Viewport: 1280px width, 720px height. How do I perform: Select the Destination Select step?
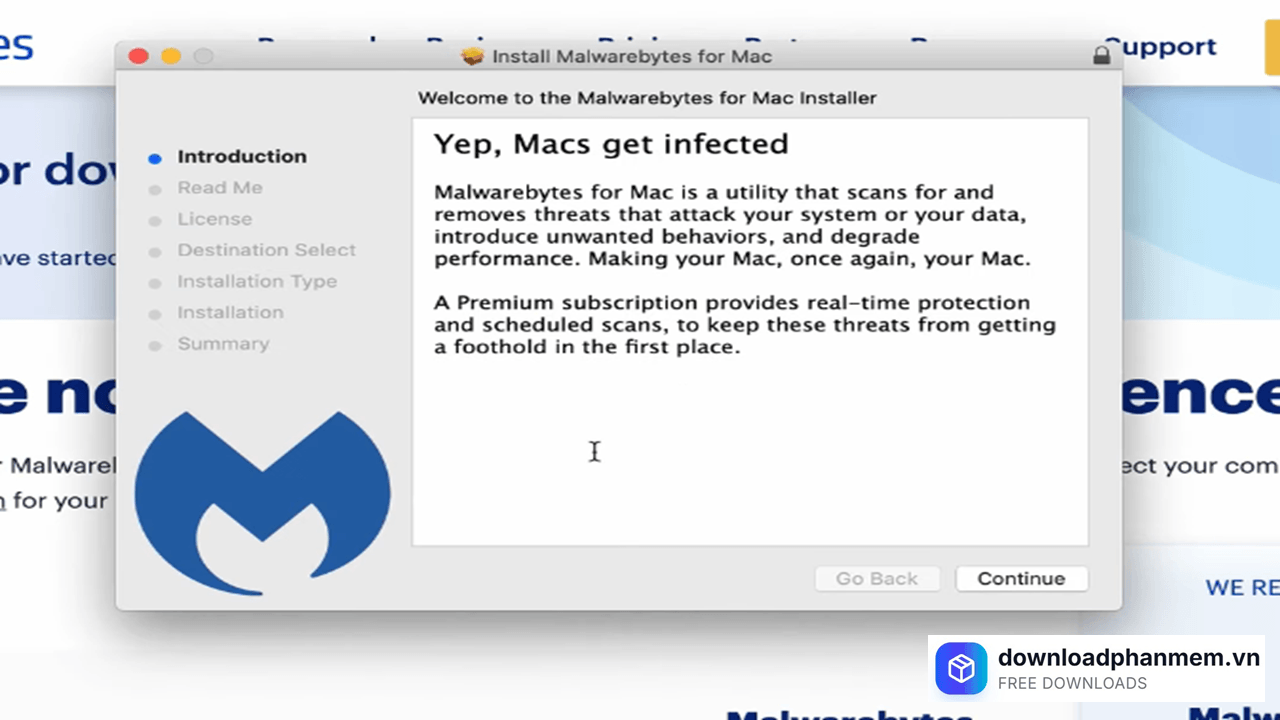click(x=266, y=250)
